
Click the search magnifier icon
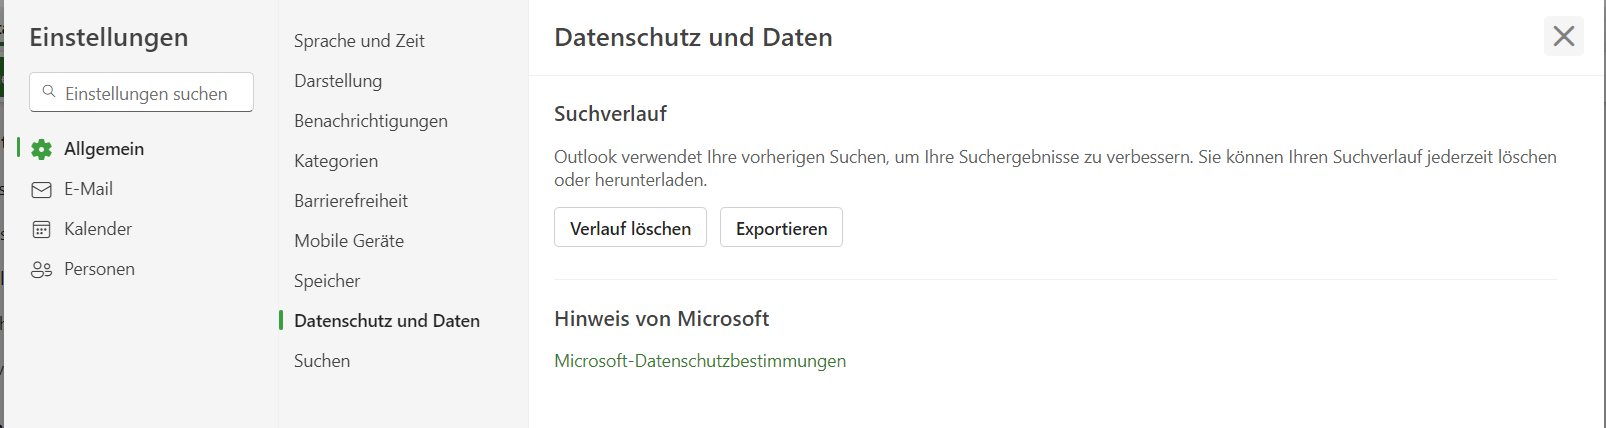pyautogui.click(x=49, y=92)
